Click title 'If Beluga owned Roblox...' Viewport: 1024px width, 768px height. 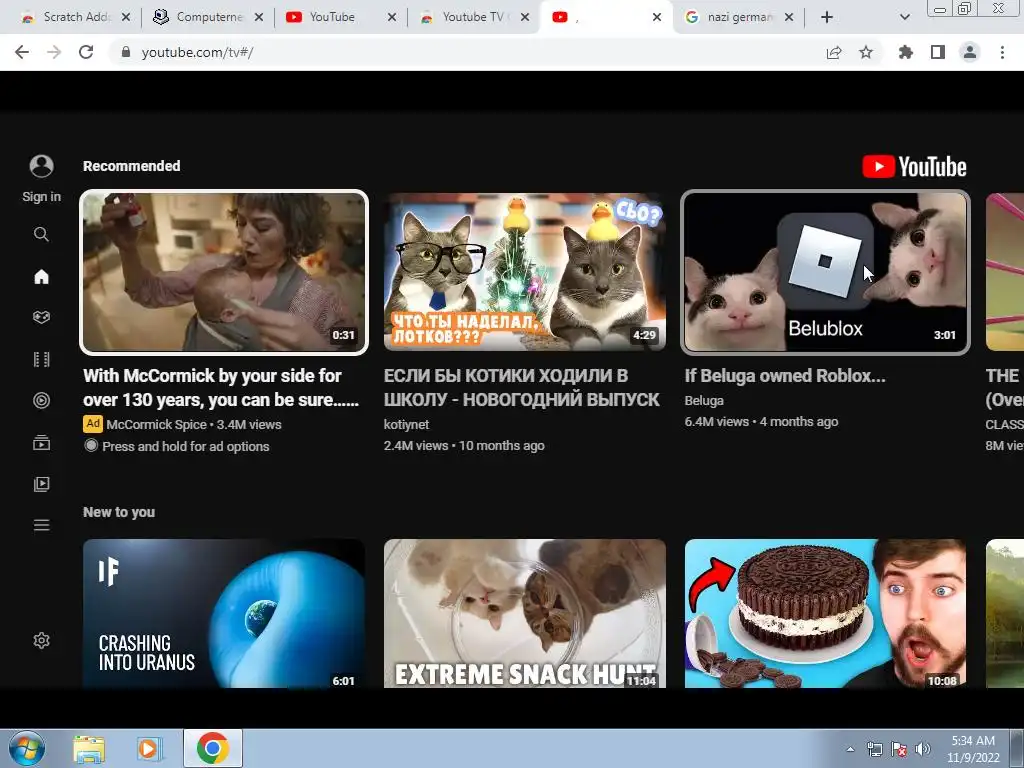coord(785,376)
